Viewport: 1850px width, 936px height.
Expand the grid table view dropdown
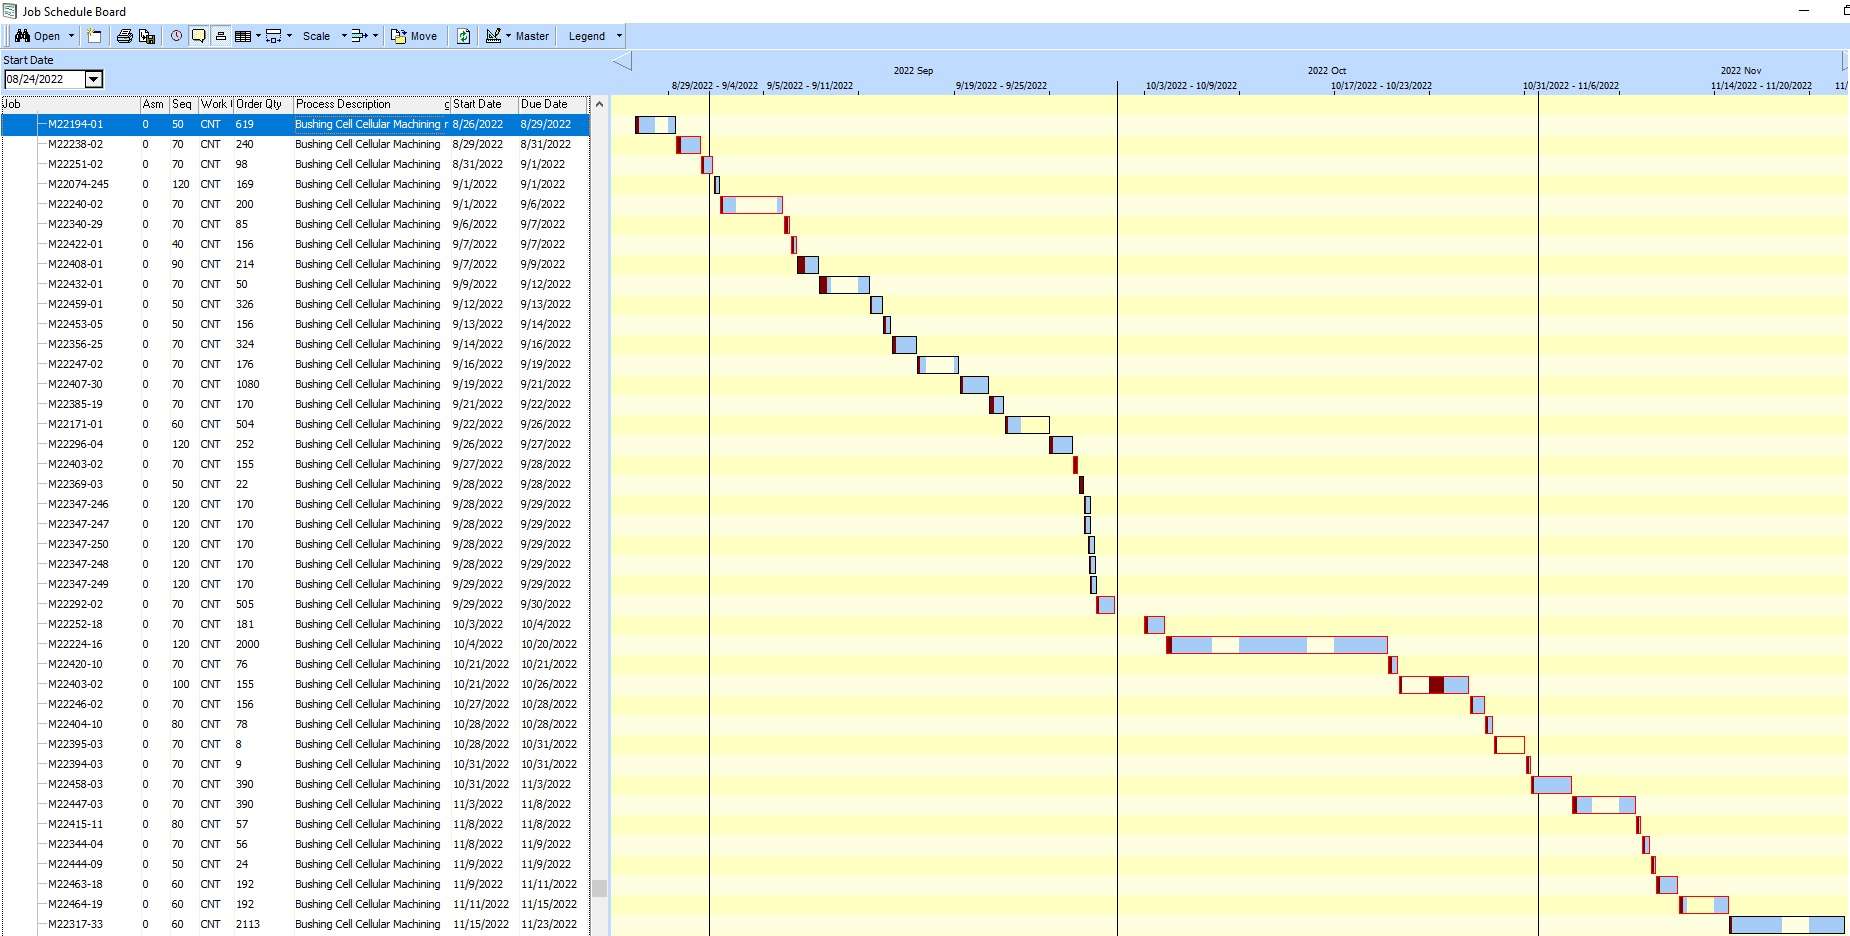point(258,36)
